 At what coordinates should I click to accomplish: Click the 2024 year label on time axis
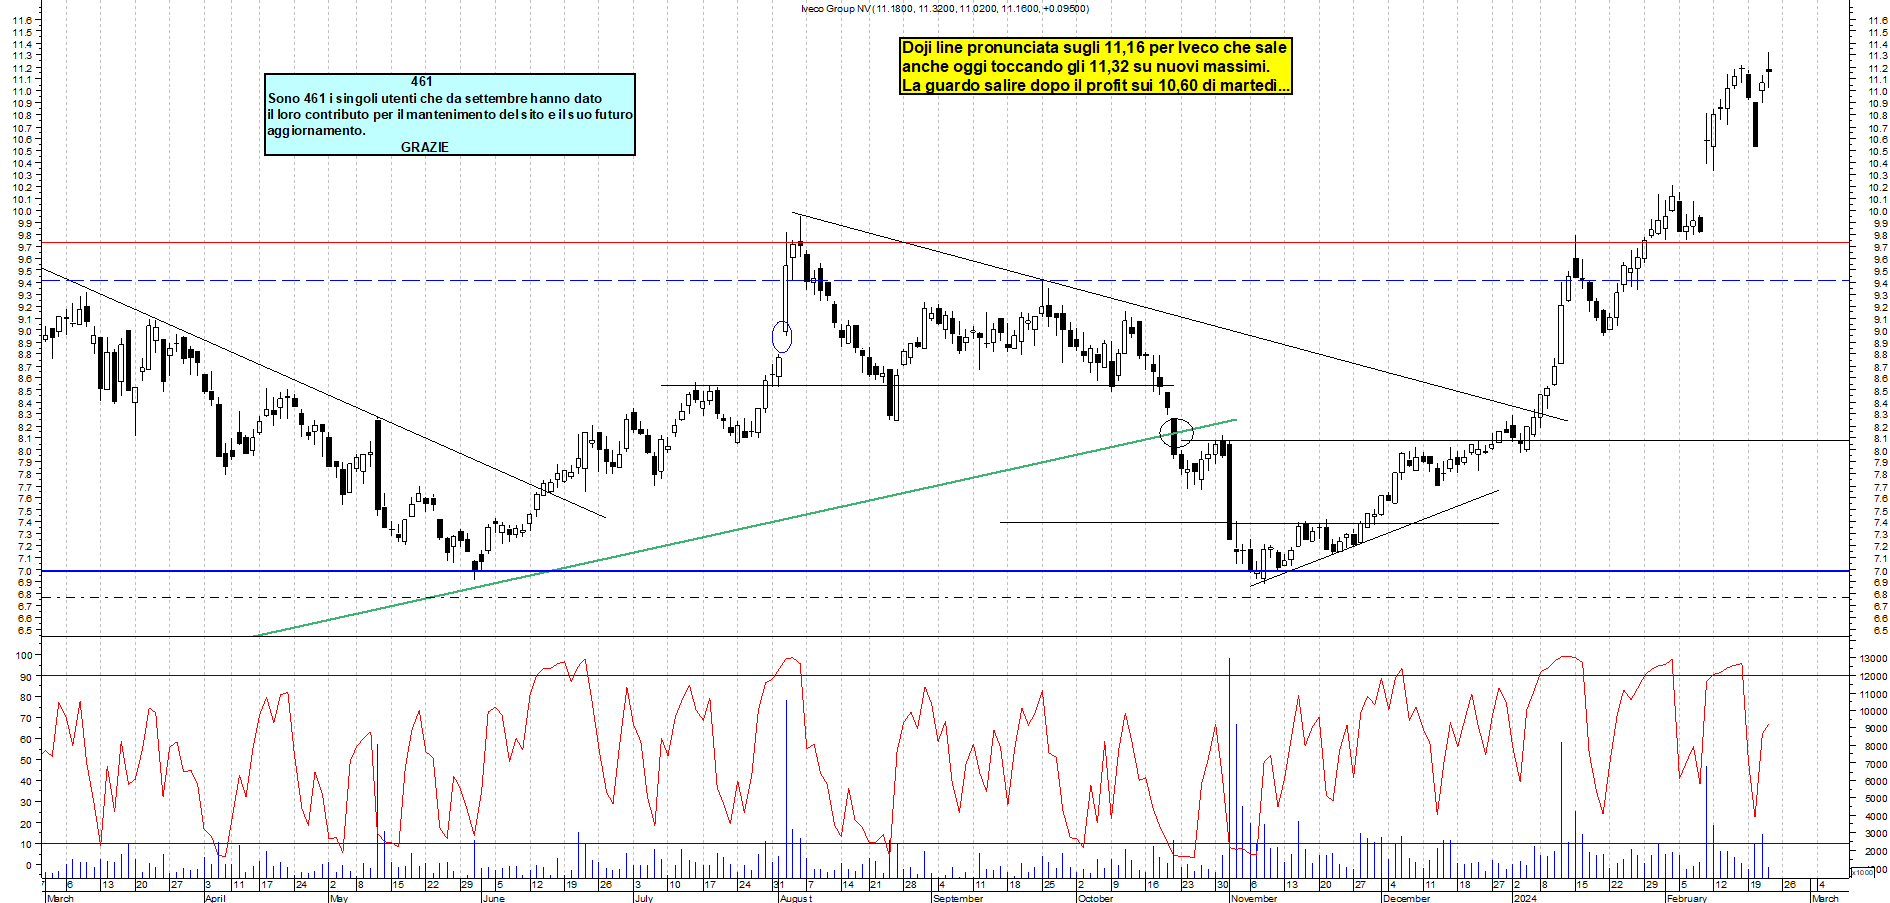(1525, 898)
